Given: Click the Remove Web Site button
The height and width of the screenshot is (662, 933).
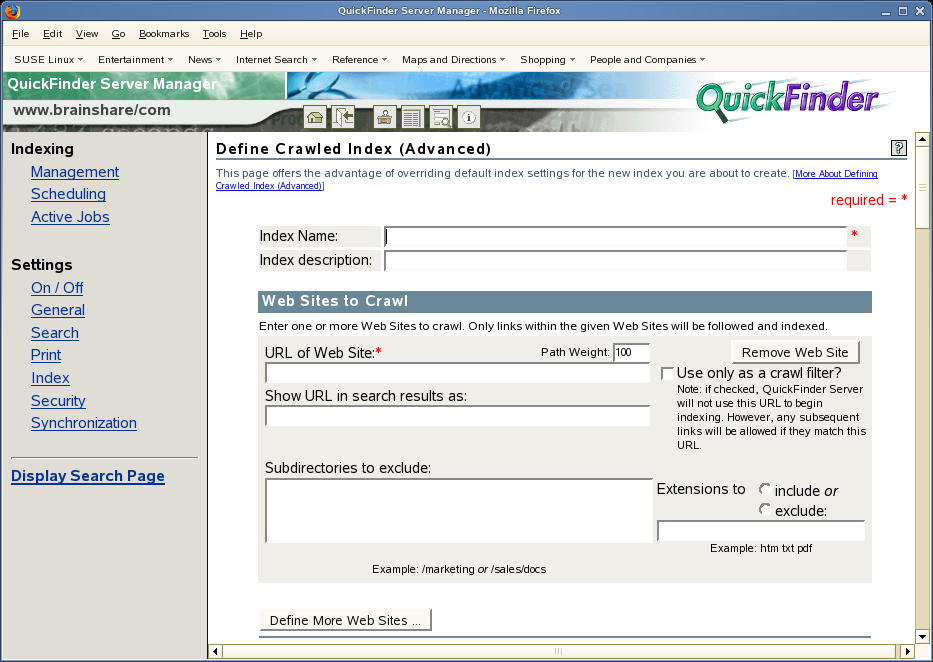Looking at the screenshot, I should (795, 352).
